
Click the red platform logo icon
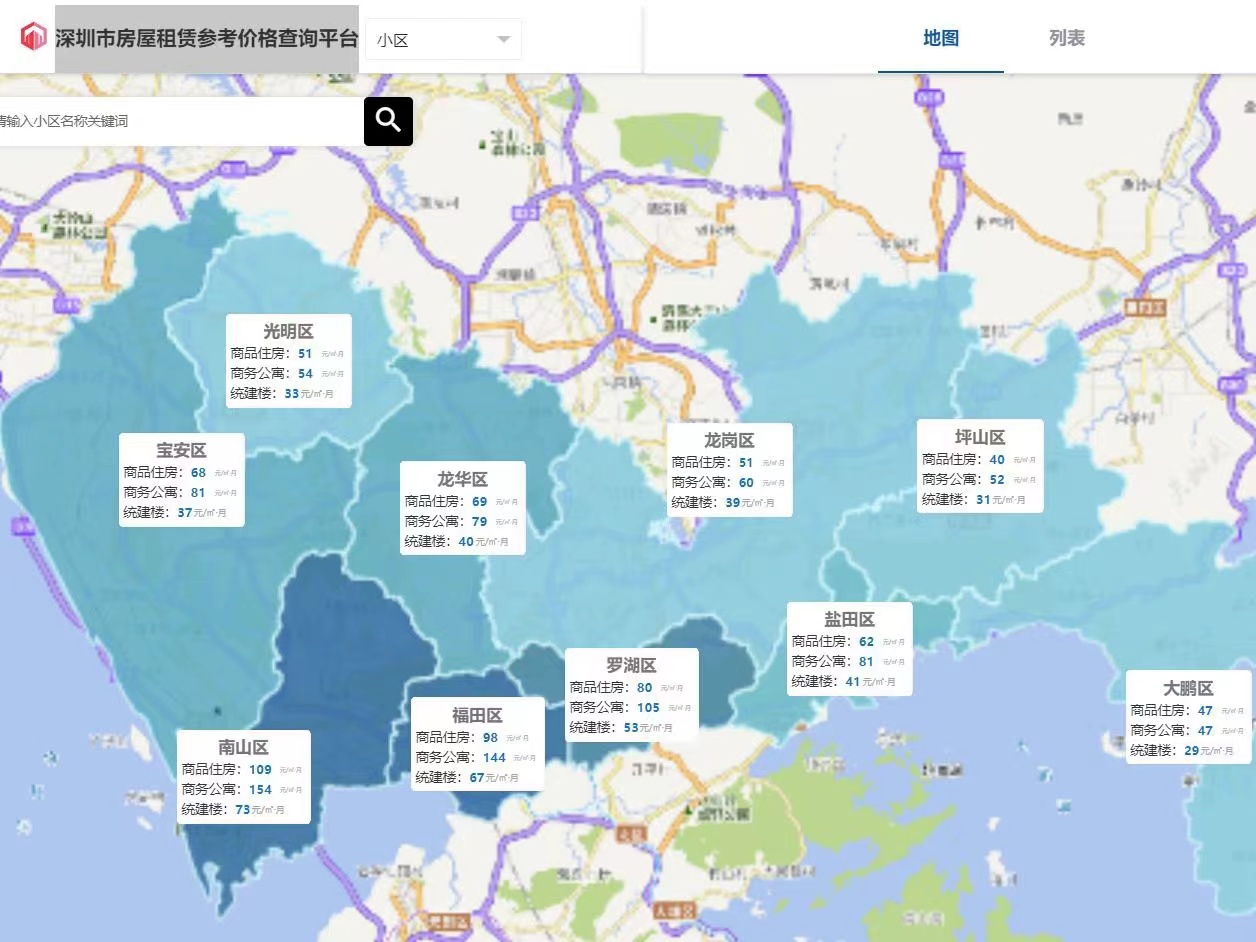coord(34,37)
